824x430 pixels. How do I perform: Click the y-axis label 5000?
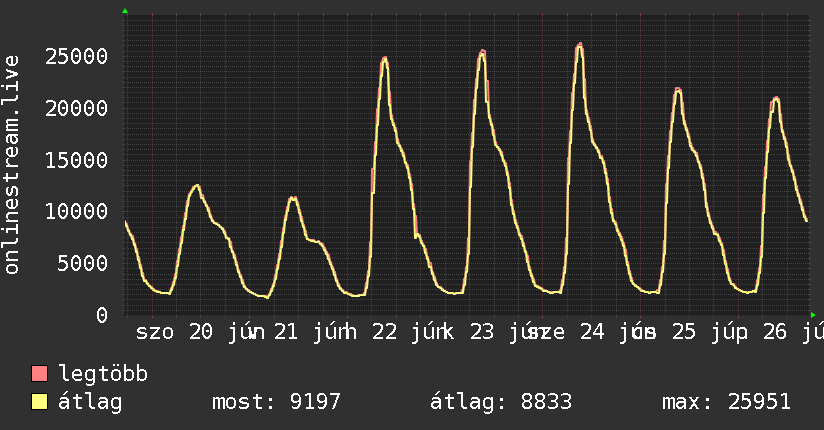click(83, 263)
